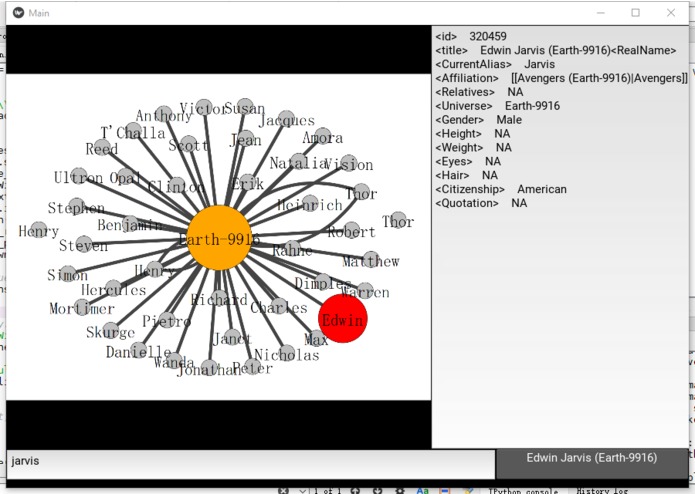Viewport: 695px width, 494px height.
Task: Click the "<Quotation> NA" line
Action: 481,203
